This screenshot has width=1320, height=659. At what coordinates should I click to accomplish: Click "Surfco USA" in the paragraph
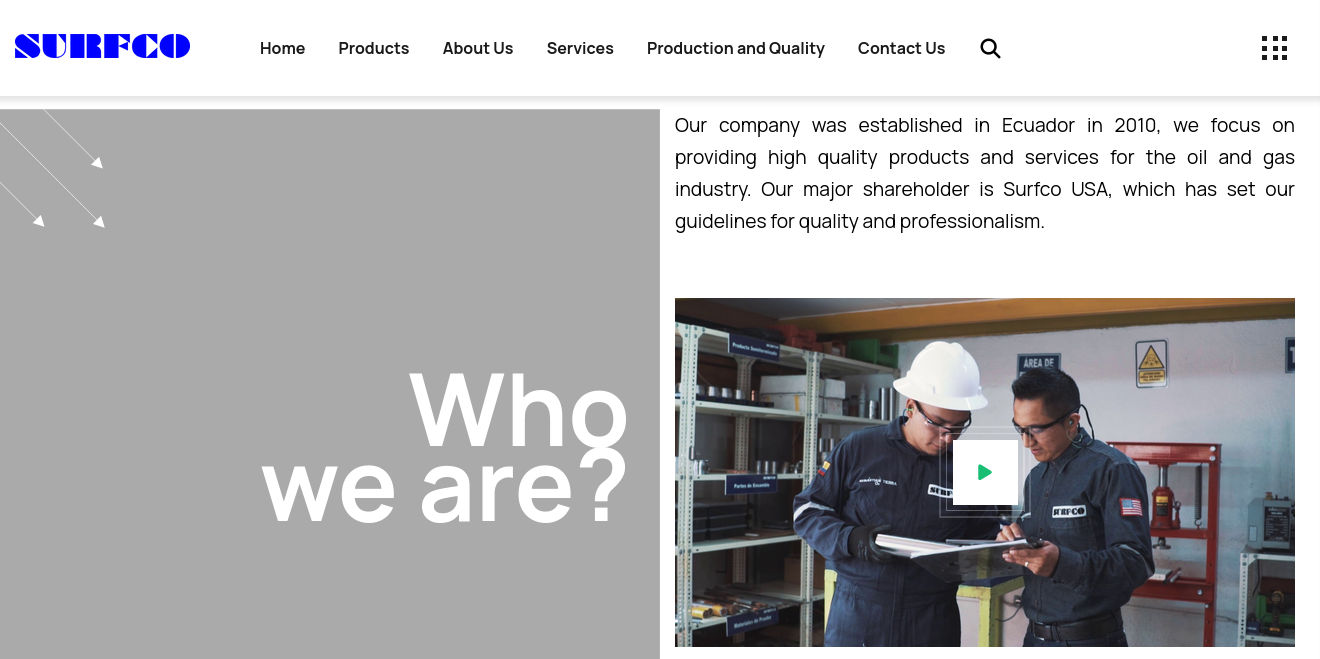coord(1055,189)
